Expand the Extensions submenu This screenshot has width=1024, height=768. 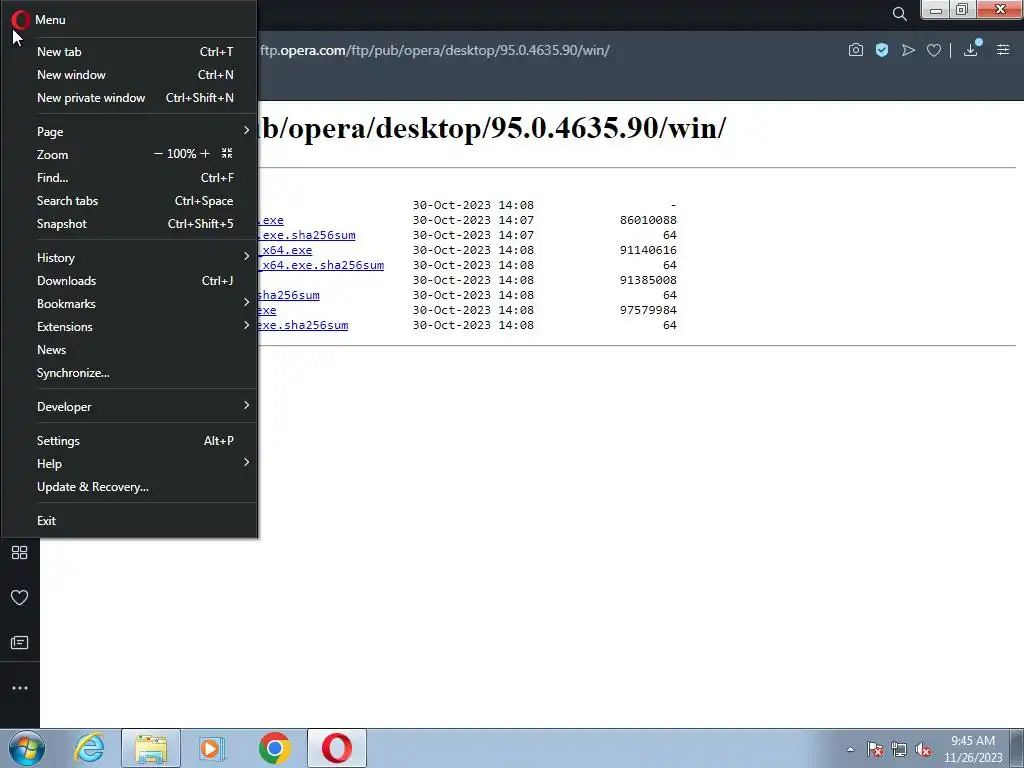pyautogui.click(x=130, y=327)
